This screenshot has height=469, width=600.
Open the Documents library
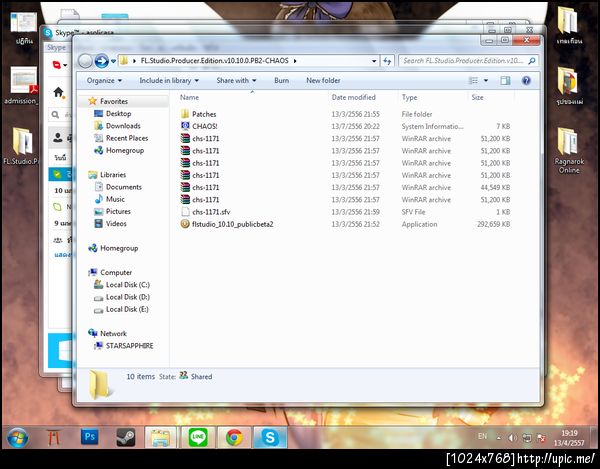coord(124,187)
